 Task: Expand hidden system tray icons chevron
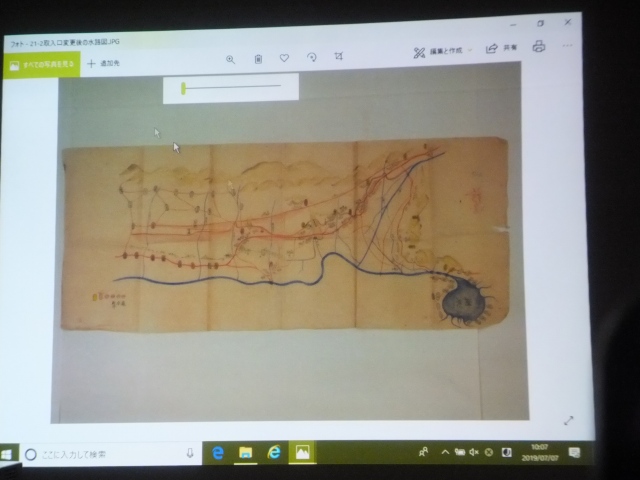(x=445, y=452)
